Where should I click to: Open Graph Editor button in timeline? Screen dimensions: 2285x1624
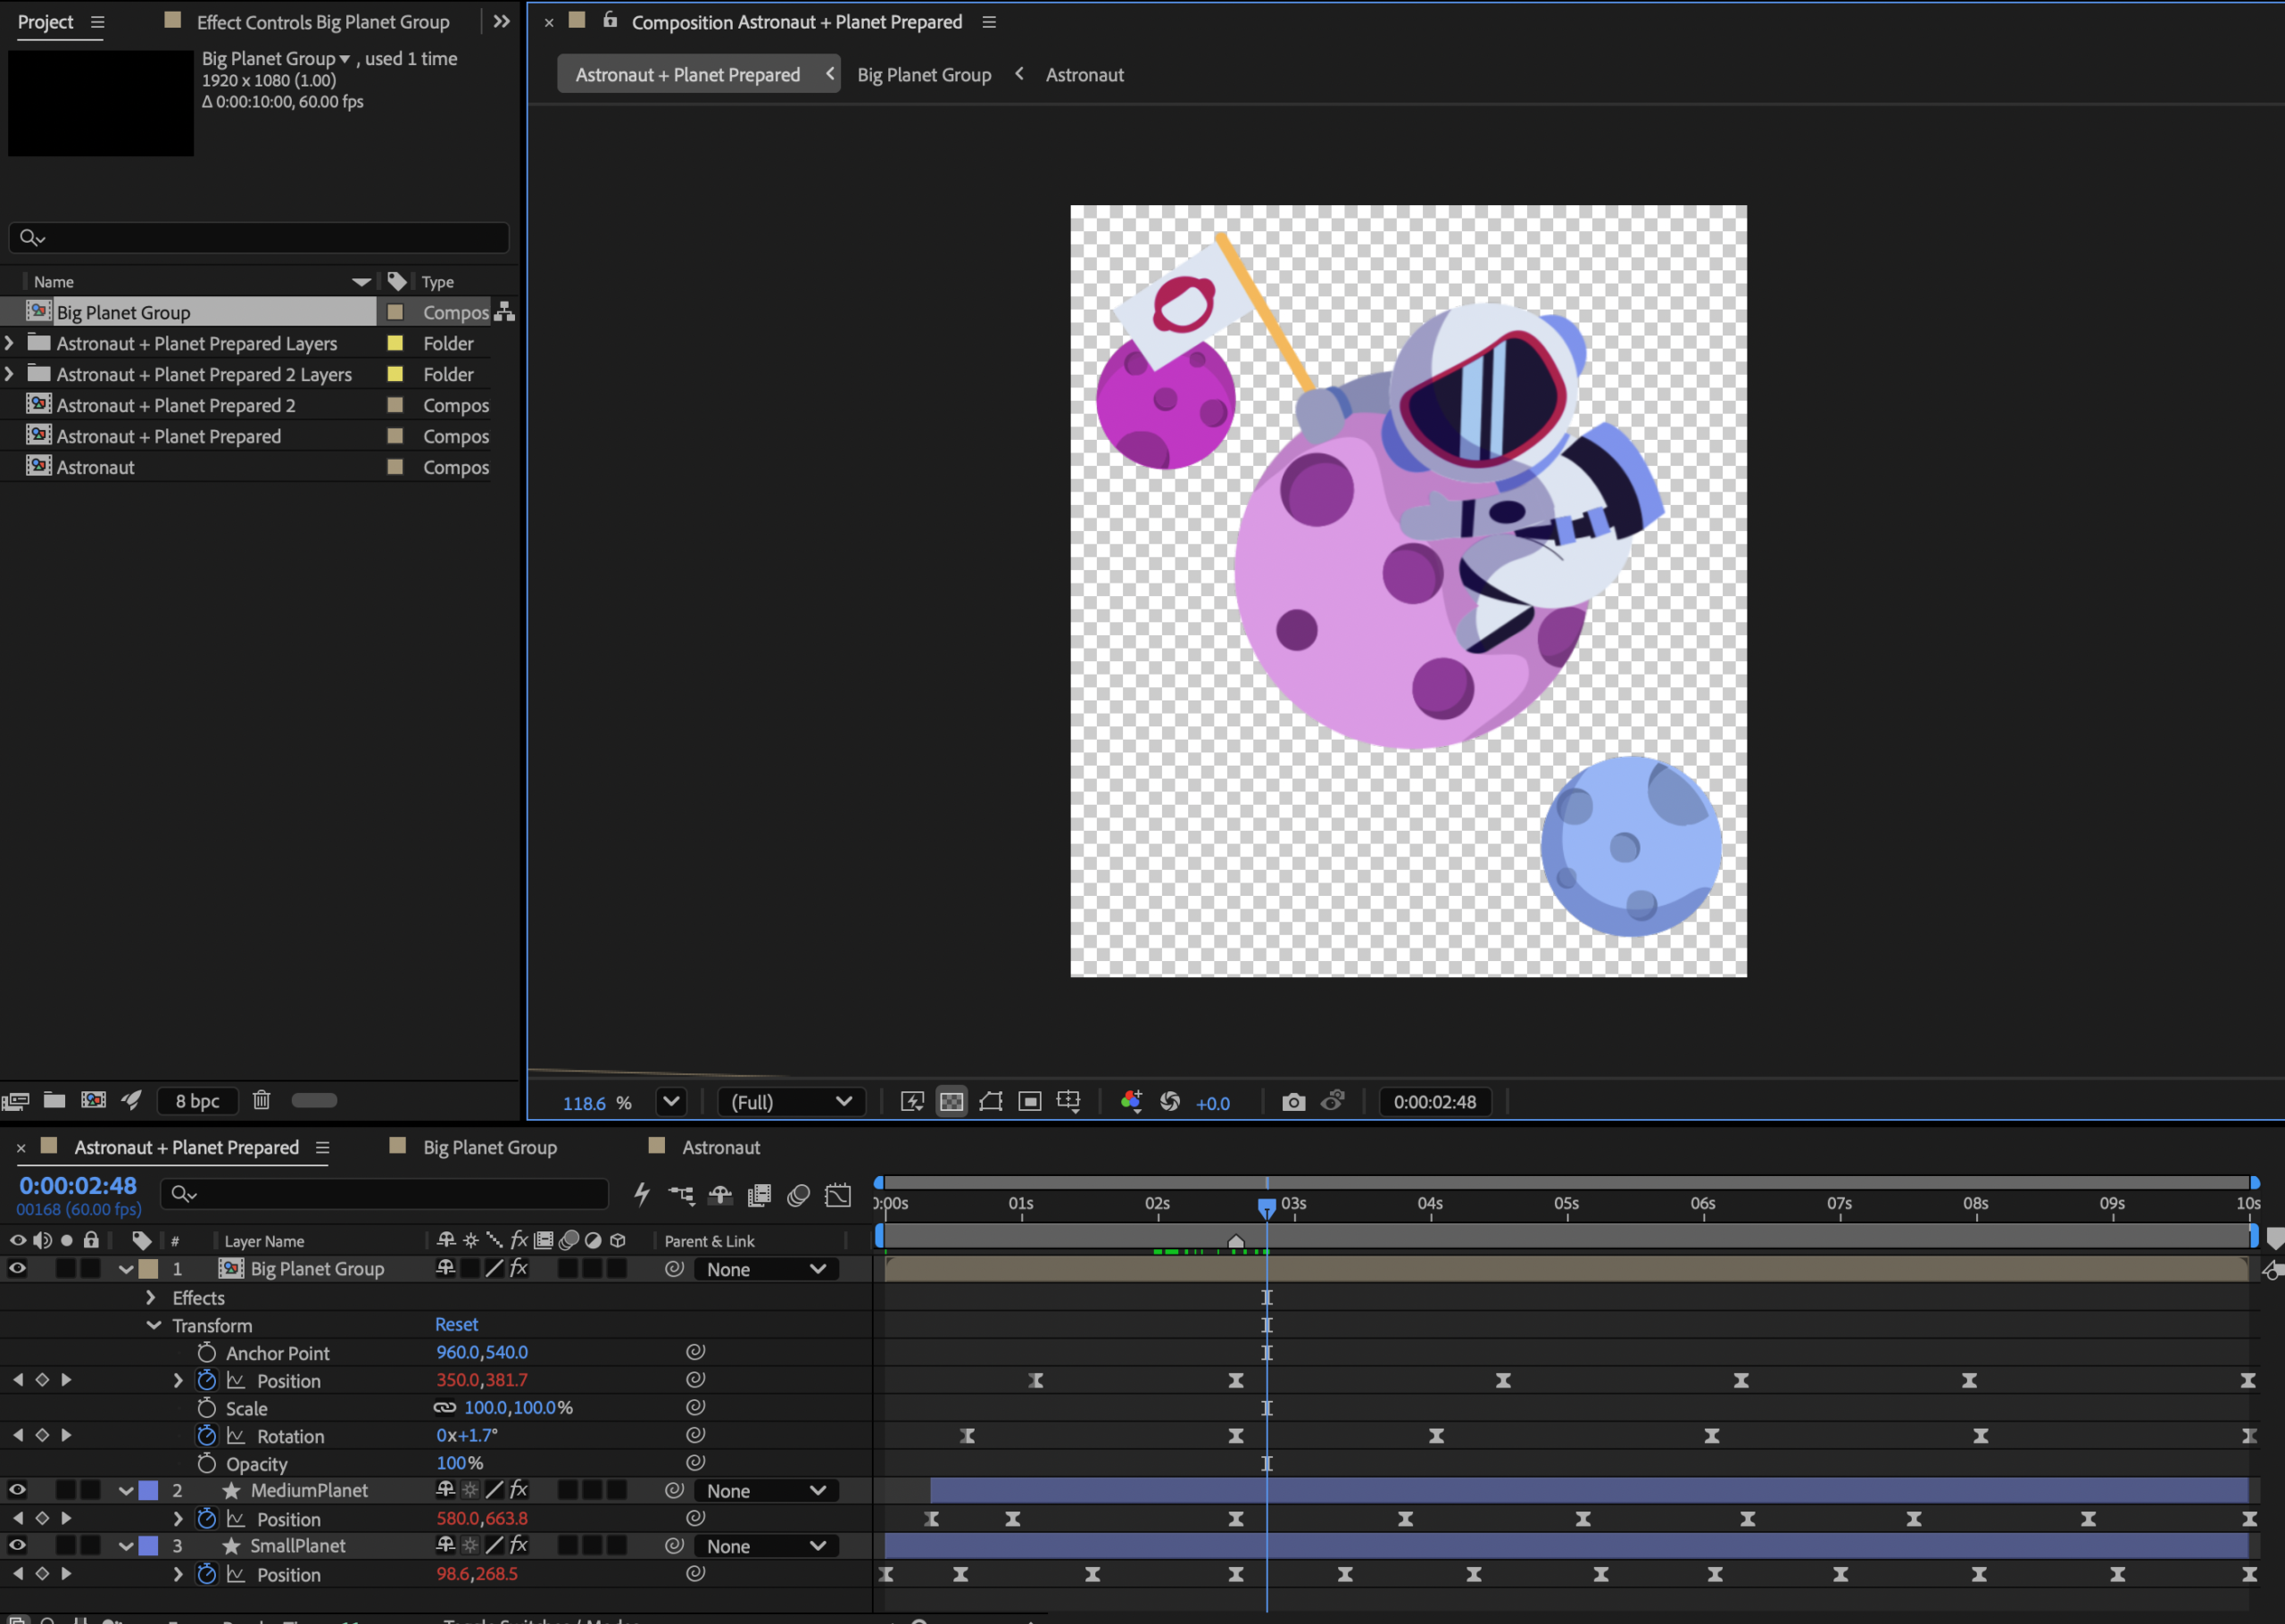pyautogui.click(x=838, y=1194)
